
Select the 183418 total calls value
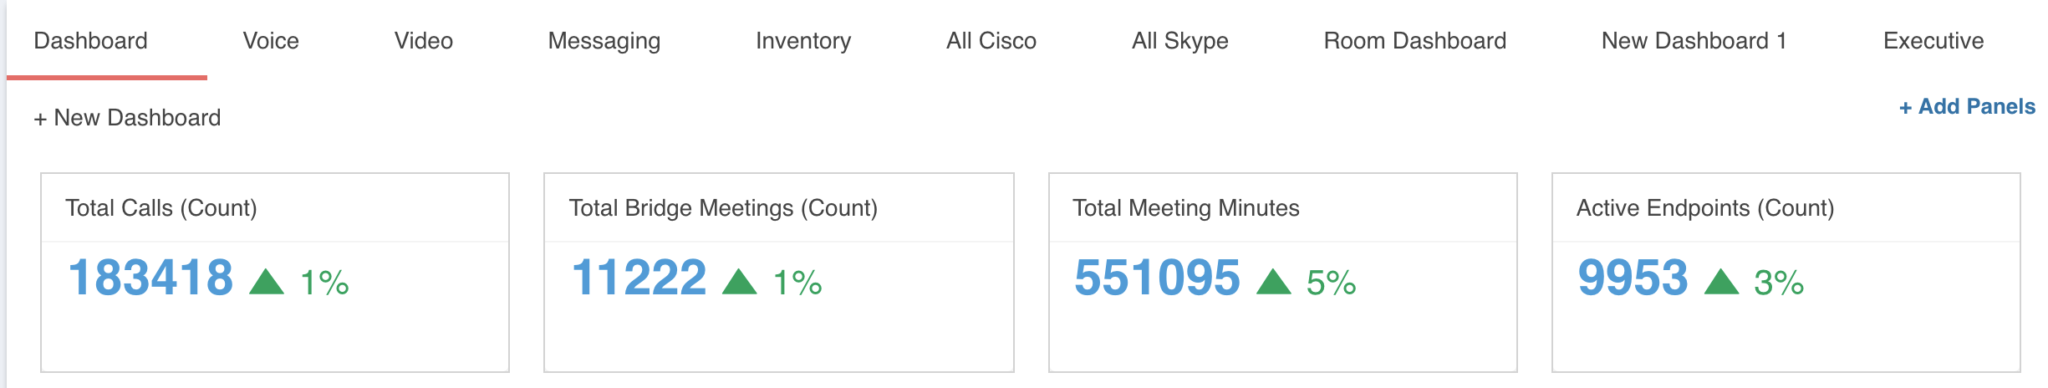click(x=151, y=278)
